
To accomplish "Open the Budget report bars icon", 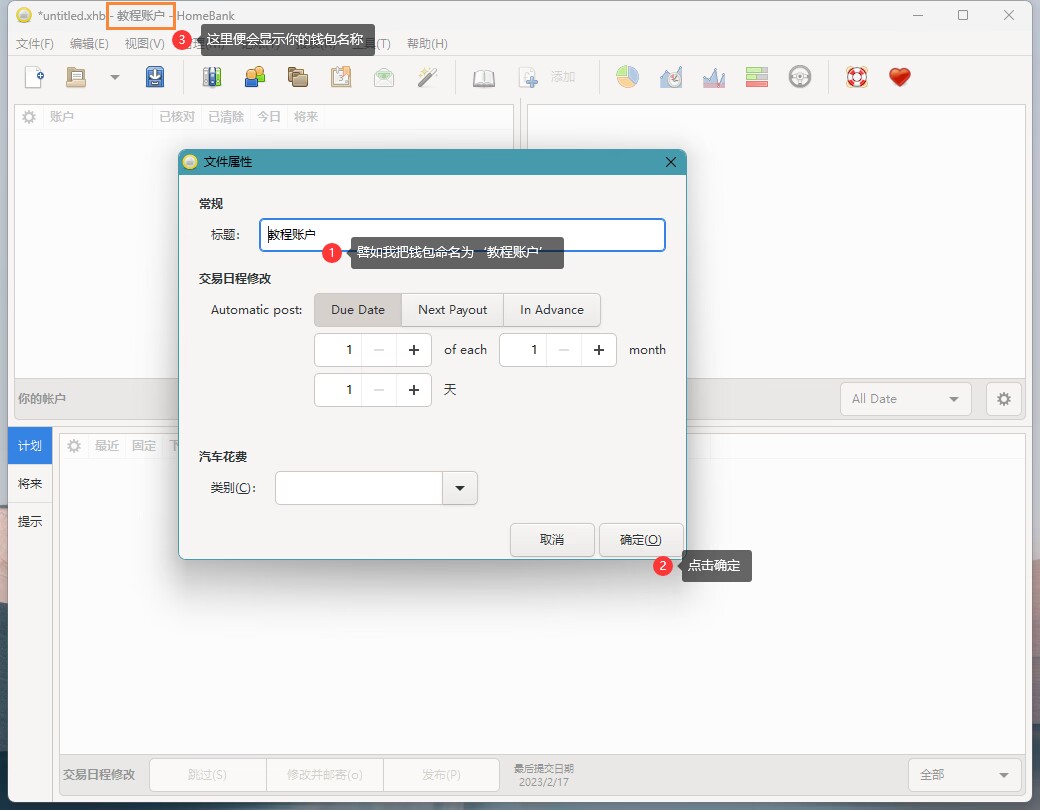I will coord(757,77).
